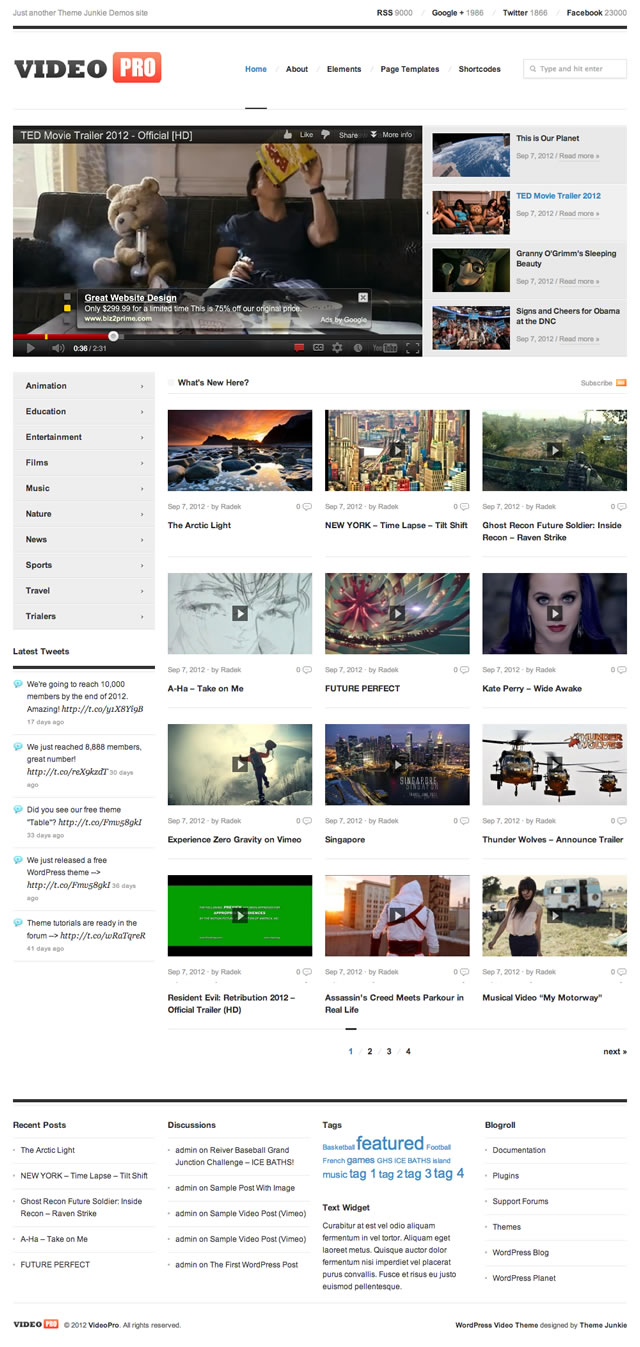Play FUTURE PERFECT video thumbnail
The width and height of the screenshot is (640, 1347).
pyautogui.click(x=397, y=613)
